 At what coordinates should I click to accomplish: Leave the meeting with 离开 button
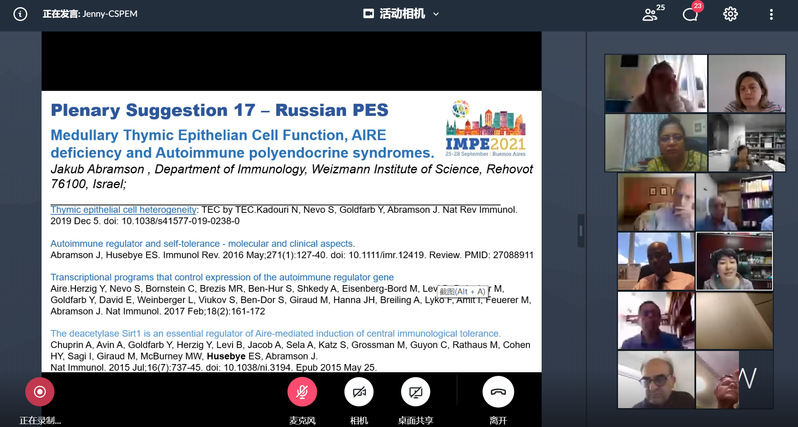497,391
